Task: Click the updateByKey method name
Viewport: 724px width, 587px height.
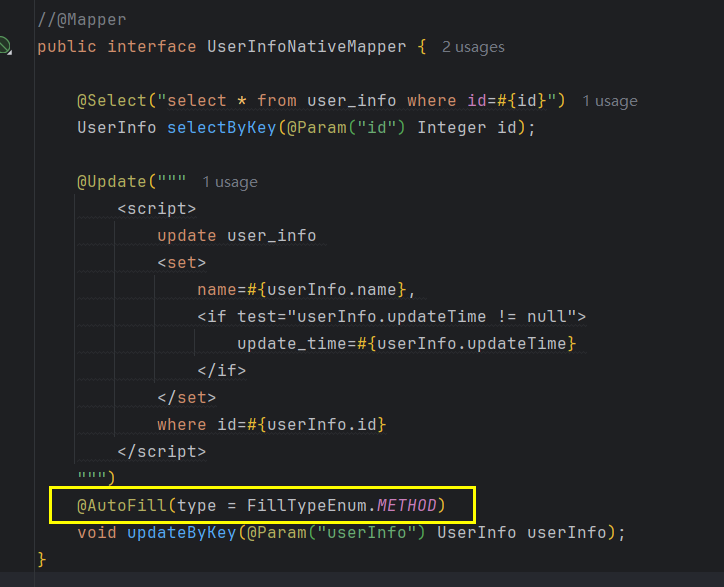Action: [x=181, y=533]
